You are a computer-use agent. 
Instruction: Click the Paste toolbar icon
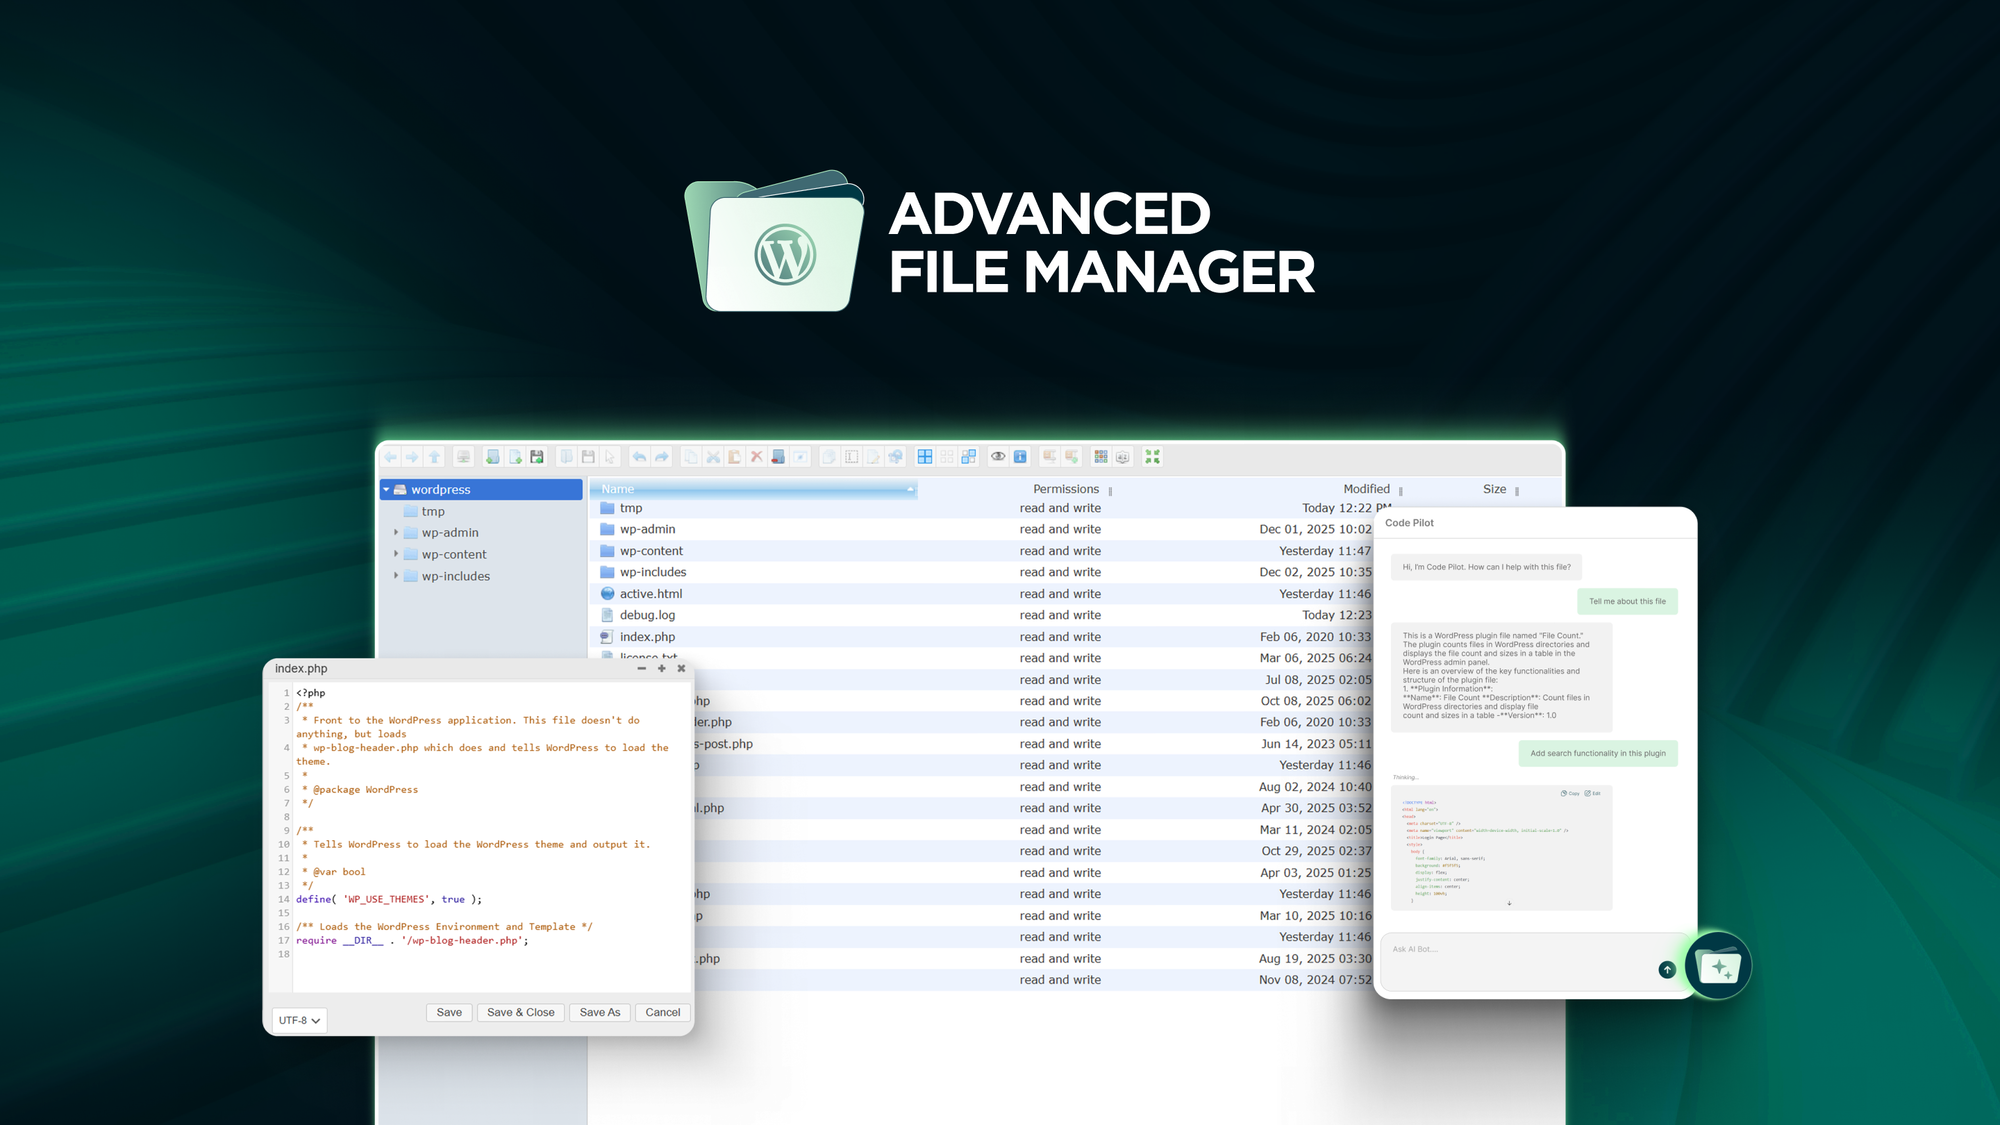pyautogui.click(x=735, y=457)
